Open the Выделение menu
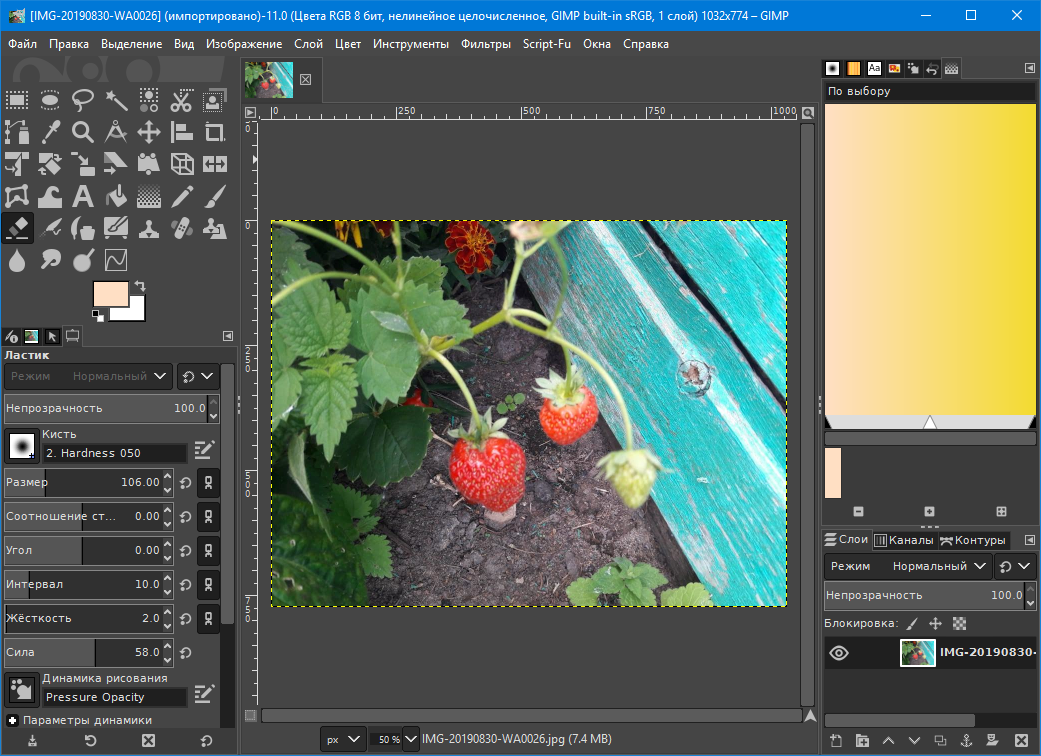The image size is (1041, 756). pyautogui.click(x=131, y=44)
